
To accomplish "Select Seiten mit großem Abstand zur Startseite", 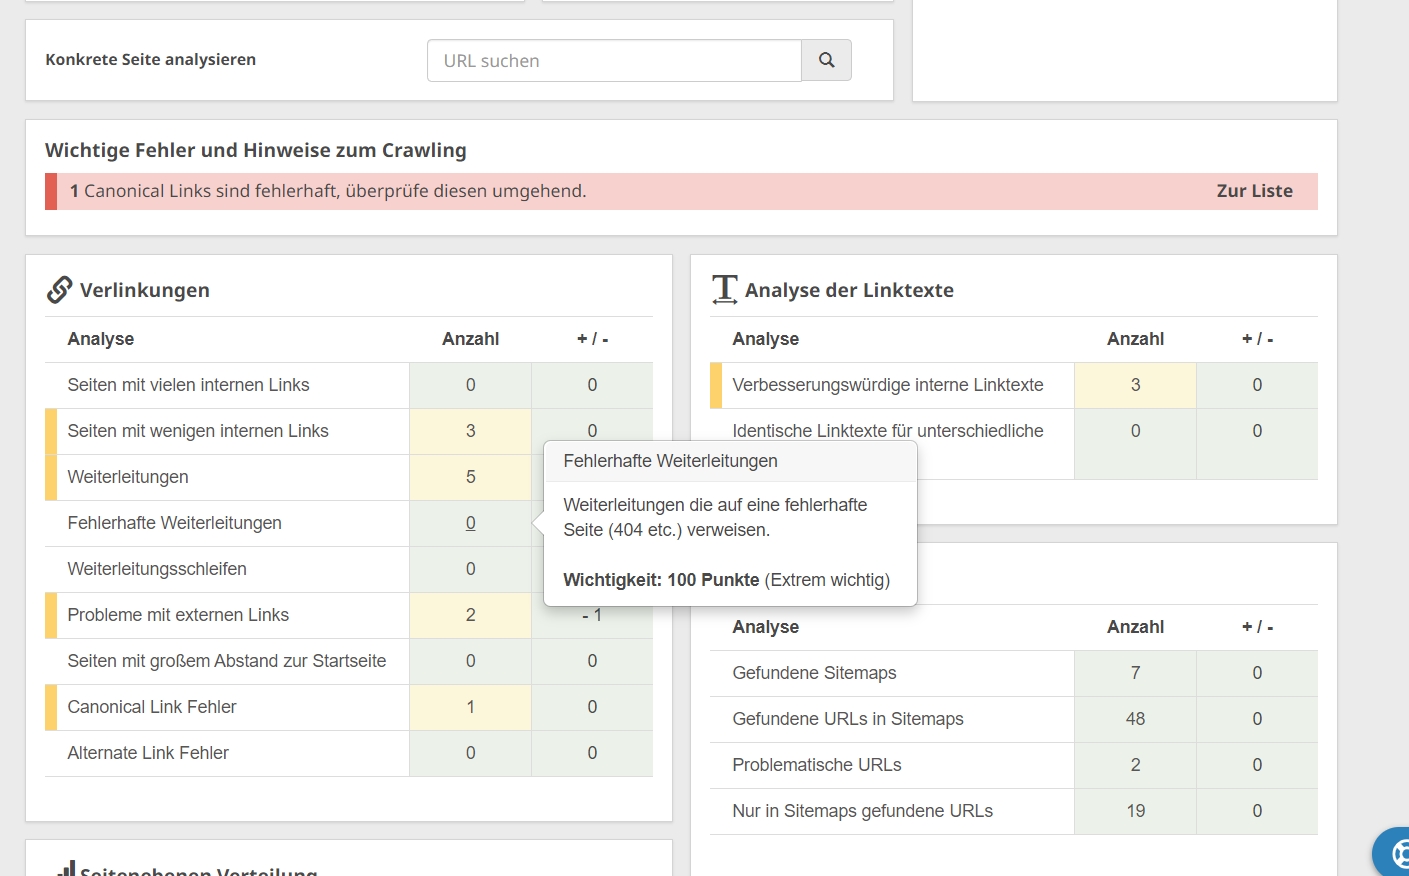I will coord(226,661).
